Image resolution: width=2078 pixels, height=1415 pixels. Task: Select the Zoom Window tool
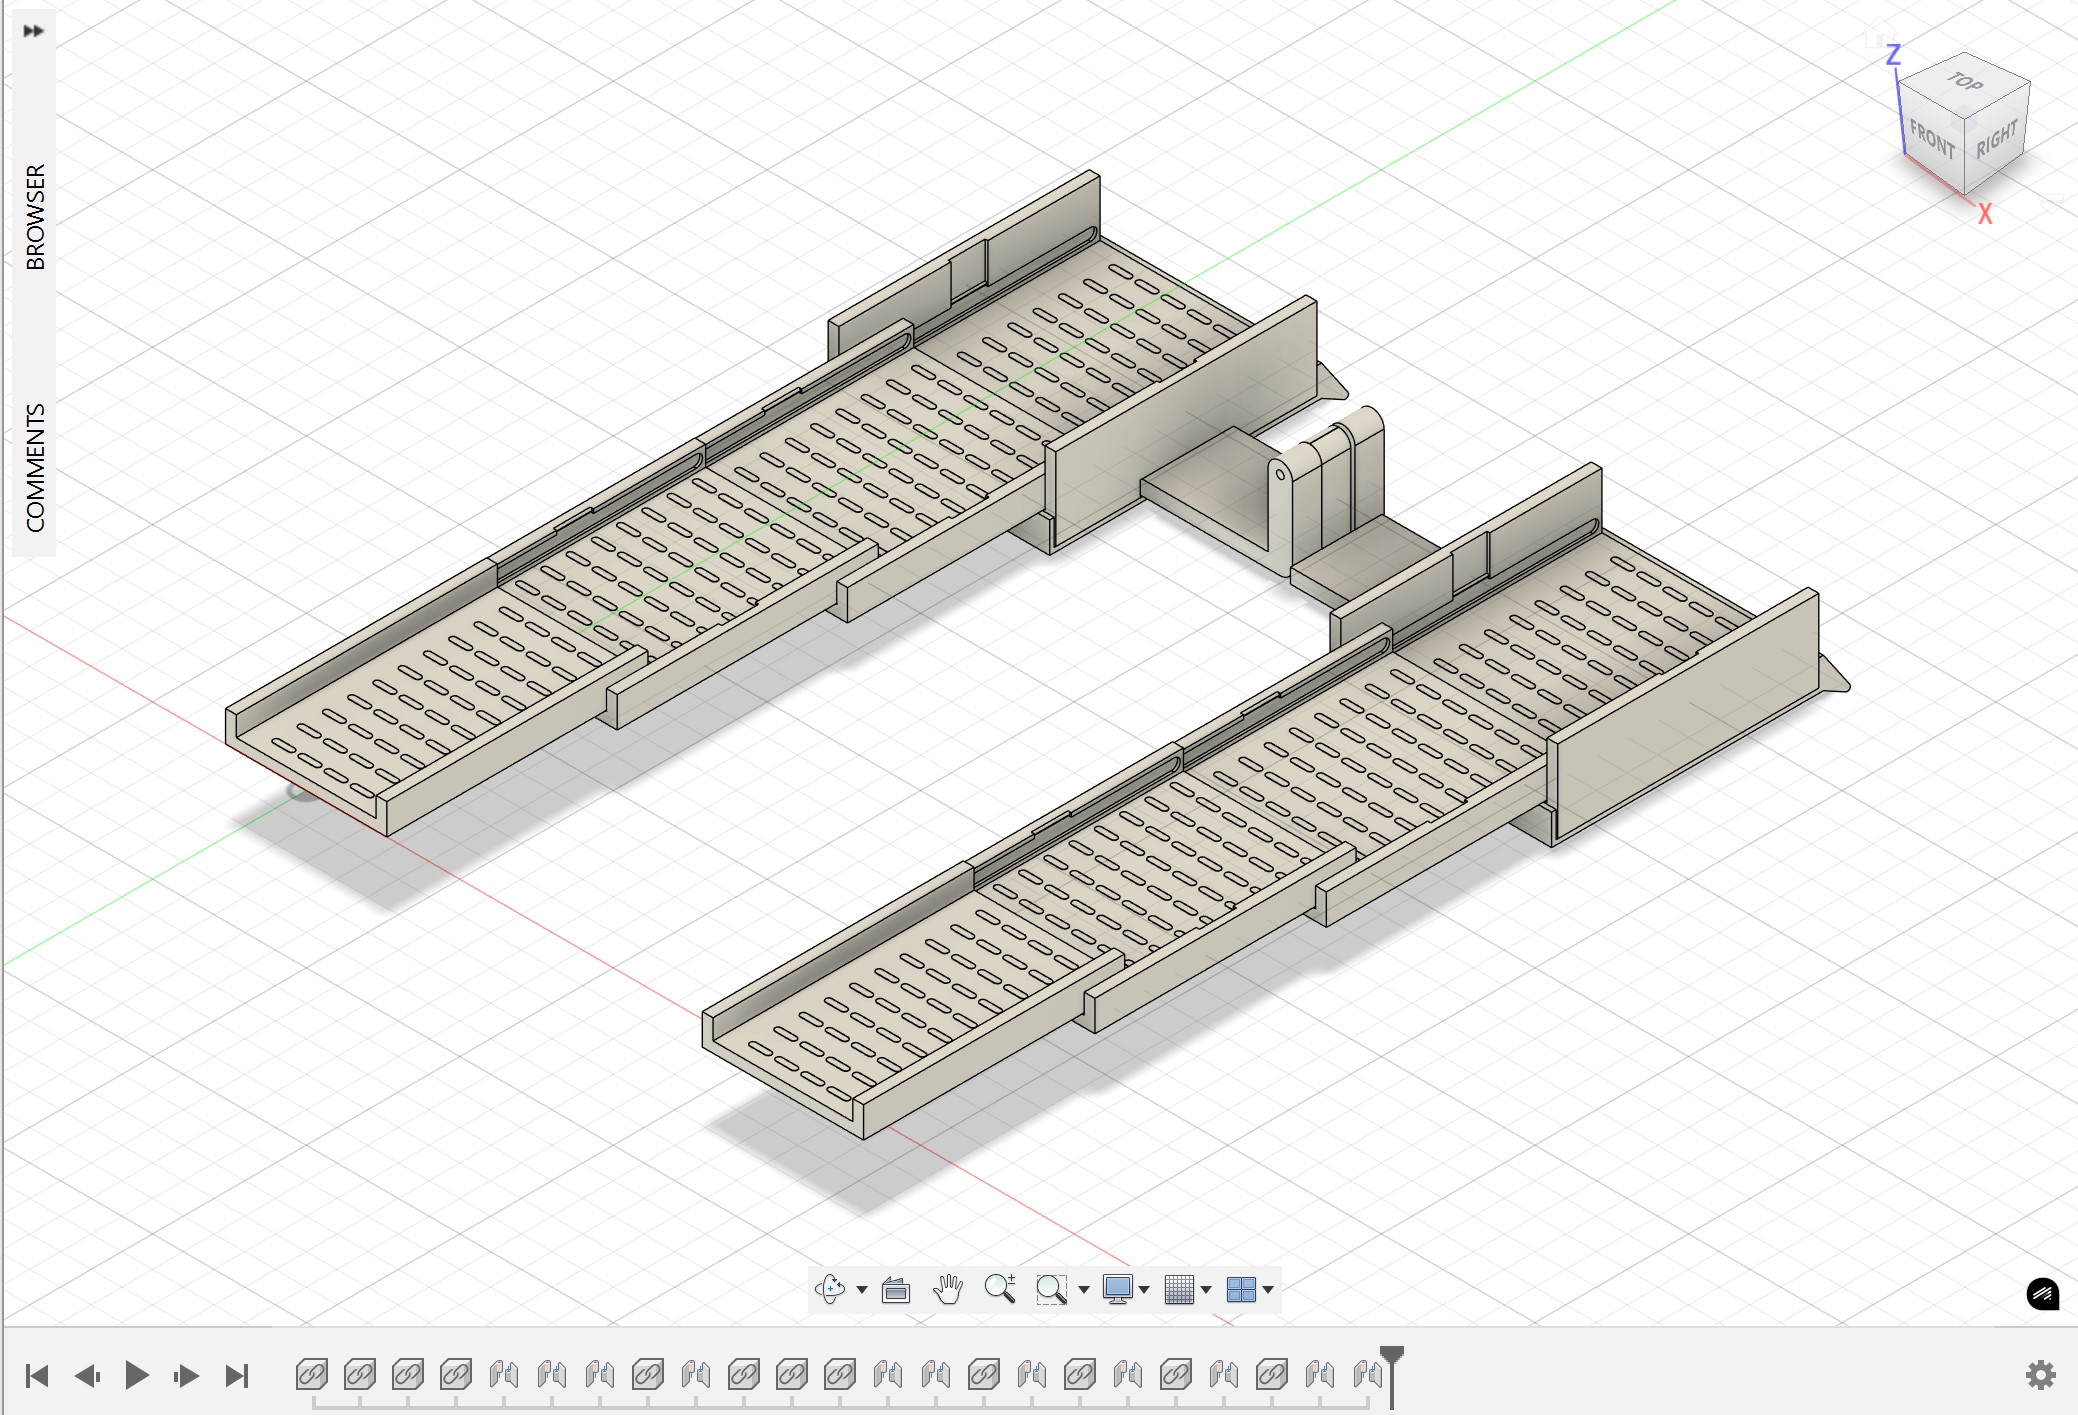click(x=1051, y=1290)
